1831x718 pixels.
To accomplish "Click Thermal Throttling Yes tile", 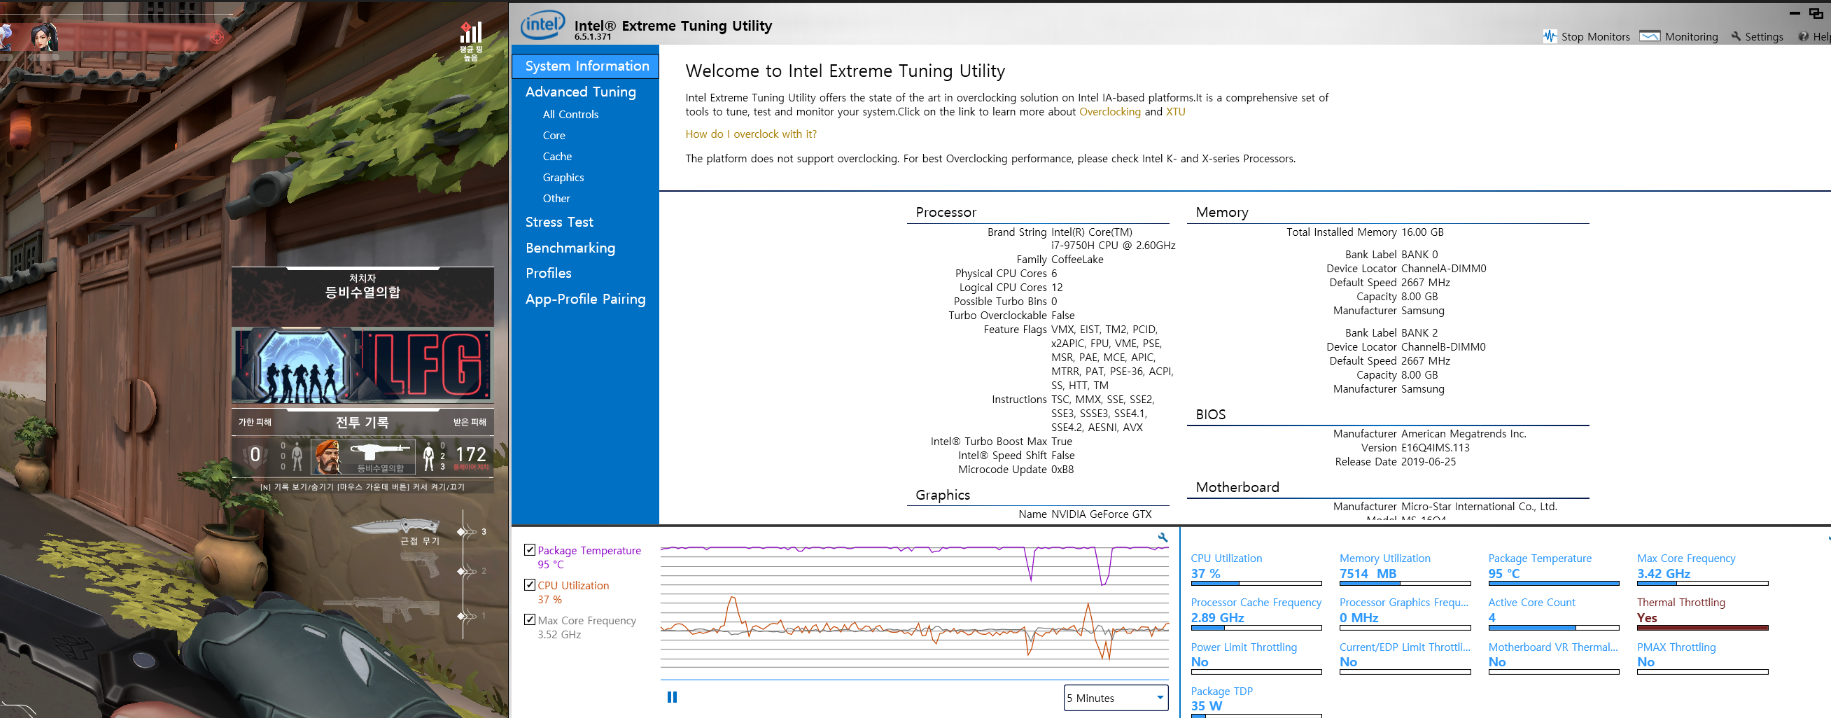I will (x=1702, y=612).
